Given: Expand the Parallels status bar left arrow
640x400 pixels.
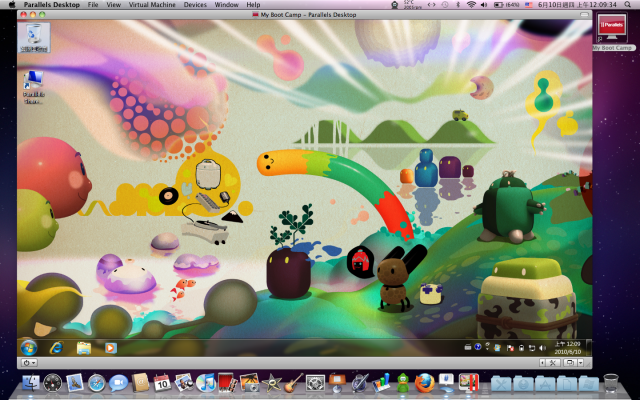Looking at the screenshot, I should click(x=542, y=362).
